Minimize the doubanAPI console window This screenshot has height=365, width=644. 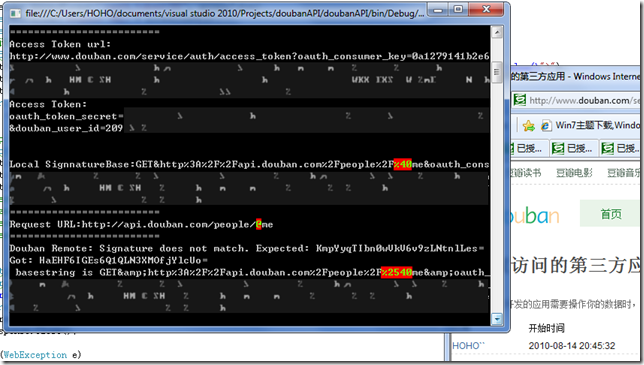point(438,10)
